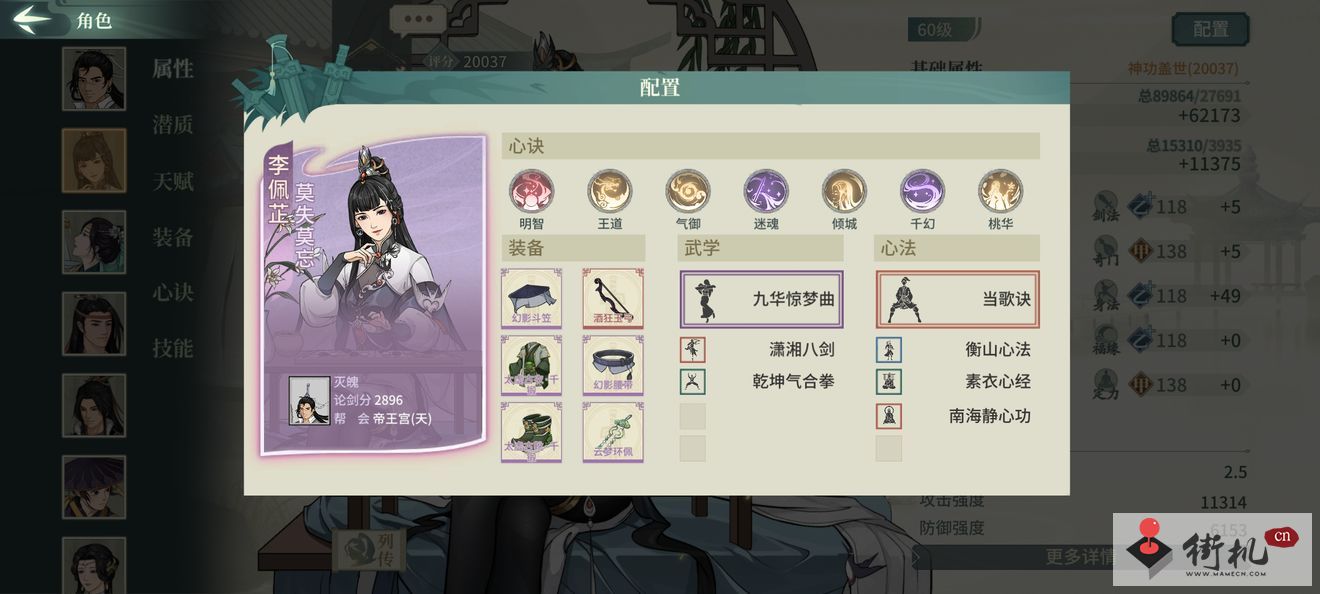Select the 当歌诀 inner art entry
This screenshot has width=1320, height=594.
point(958,299)
